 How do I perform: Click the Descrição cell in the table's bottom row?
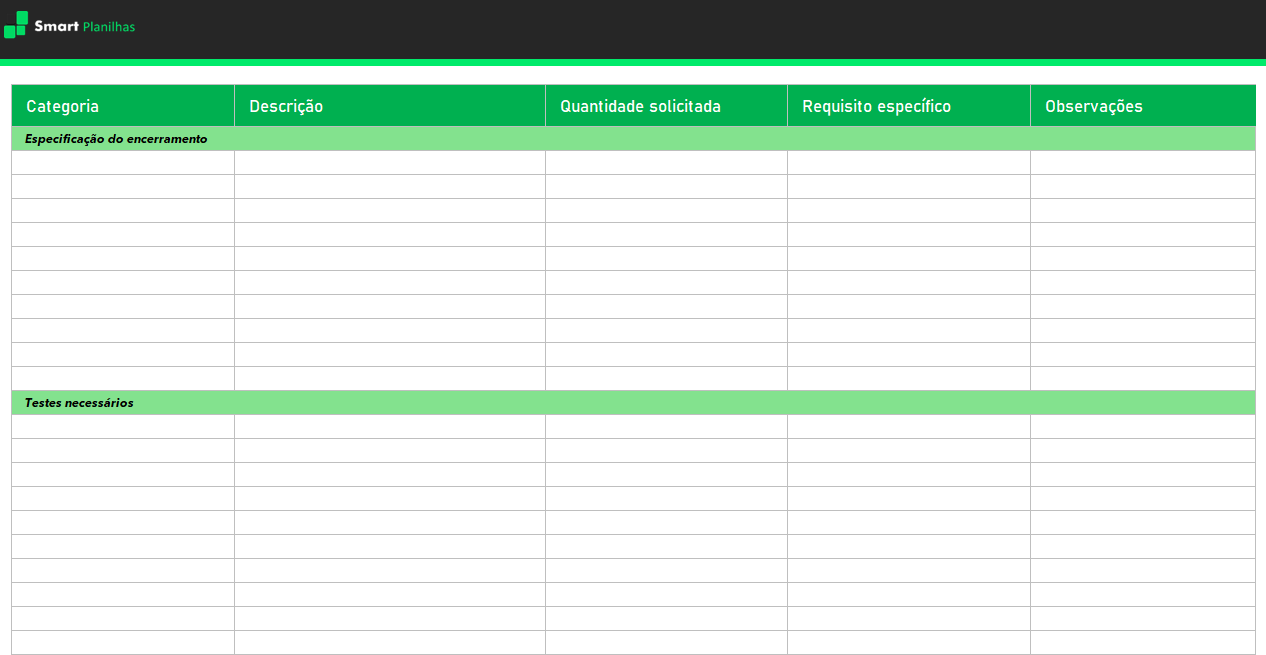click(x=389, y=642)
